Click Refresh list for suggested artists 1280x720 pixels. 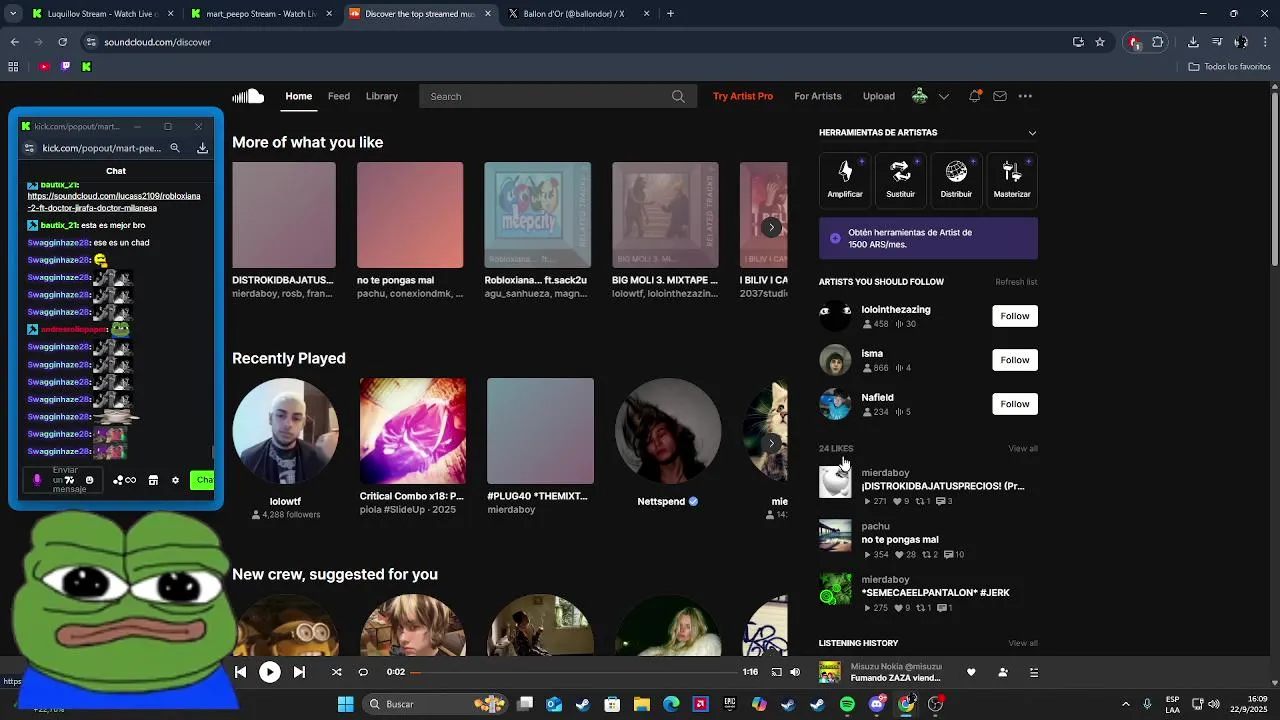point(1016,282)
